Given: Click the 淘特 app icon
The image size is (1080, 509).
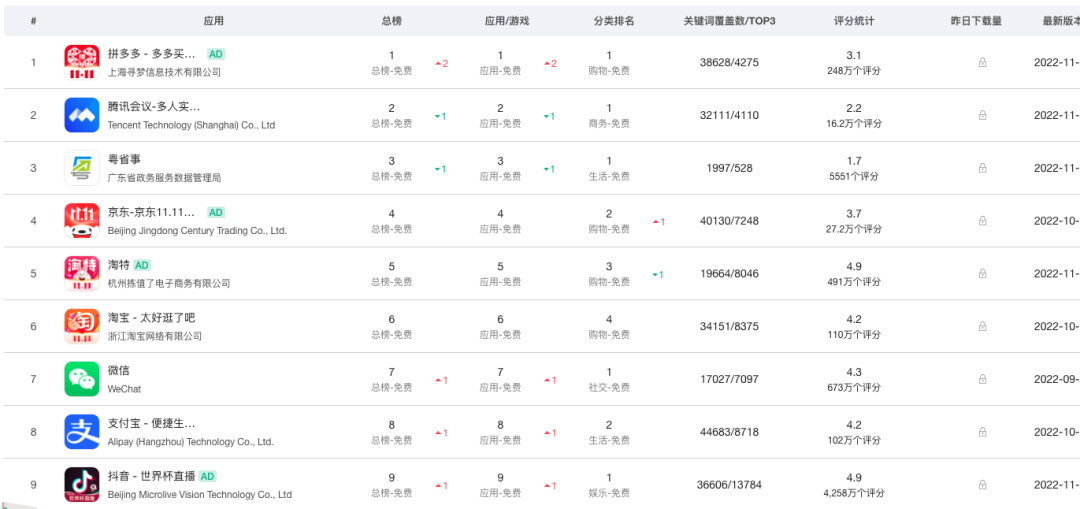Looking at the screenshot, I should (82, 273).
